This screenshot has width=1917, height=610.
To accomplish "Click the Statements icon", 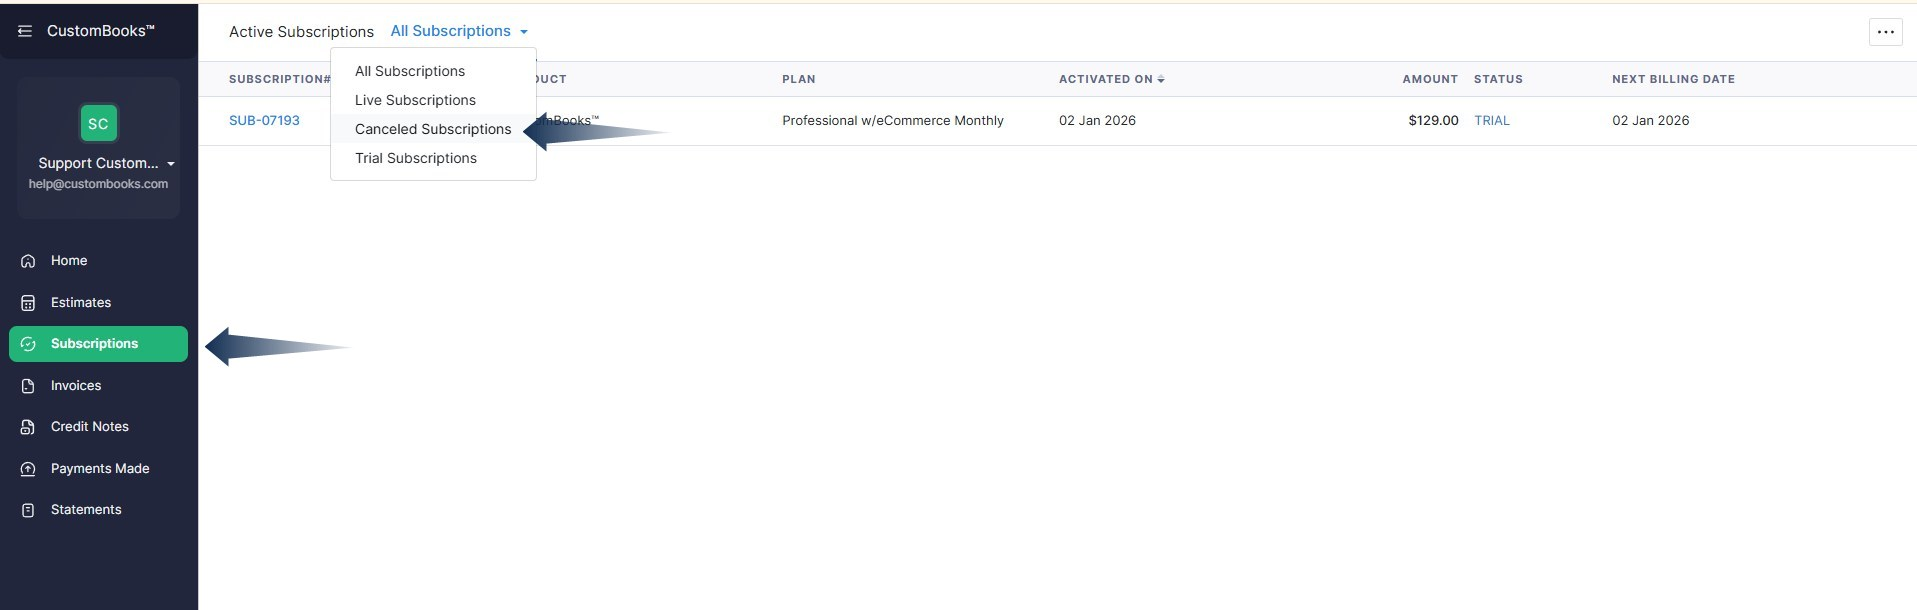I will pyautogui.click(x=28, y=510).
